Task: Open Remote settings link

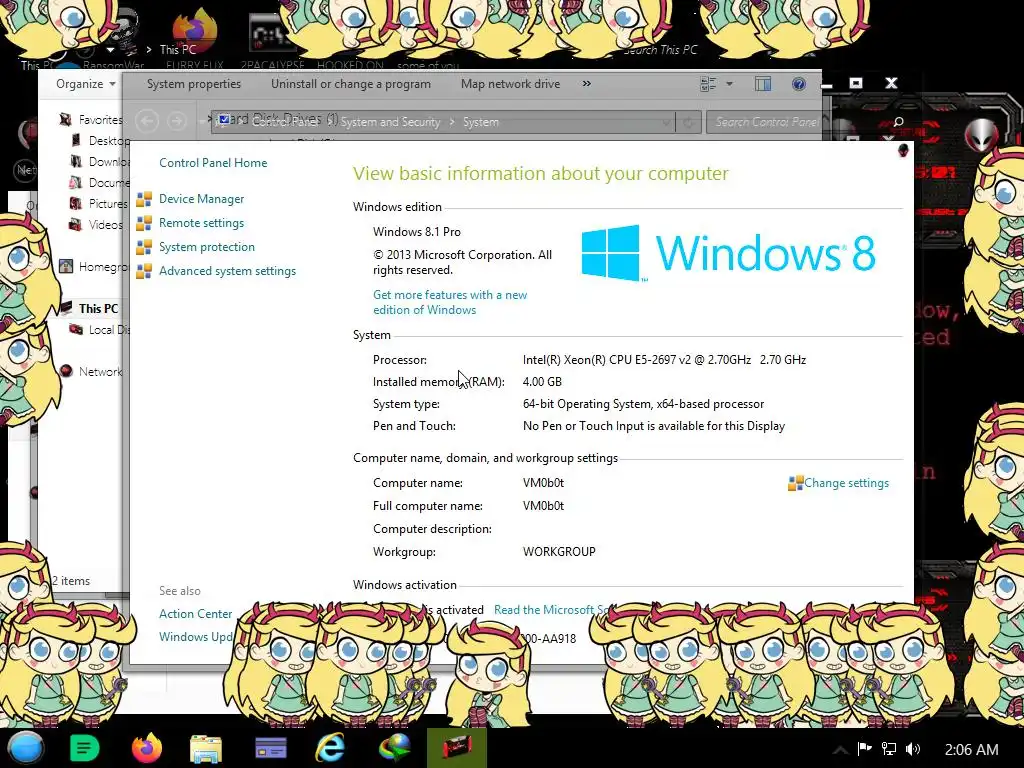Action: (x=201, y=223)
